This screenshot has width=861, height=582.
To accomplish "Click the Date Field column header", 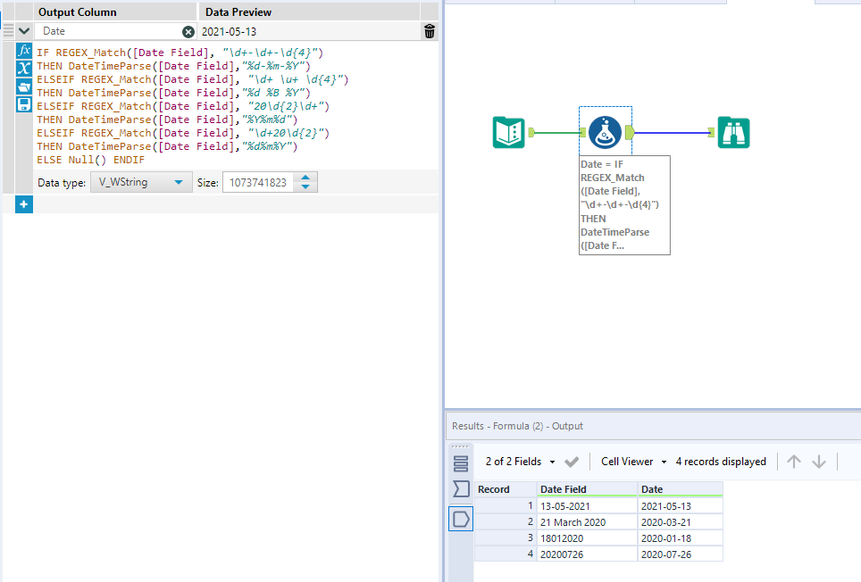I will point(587,489).
